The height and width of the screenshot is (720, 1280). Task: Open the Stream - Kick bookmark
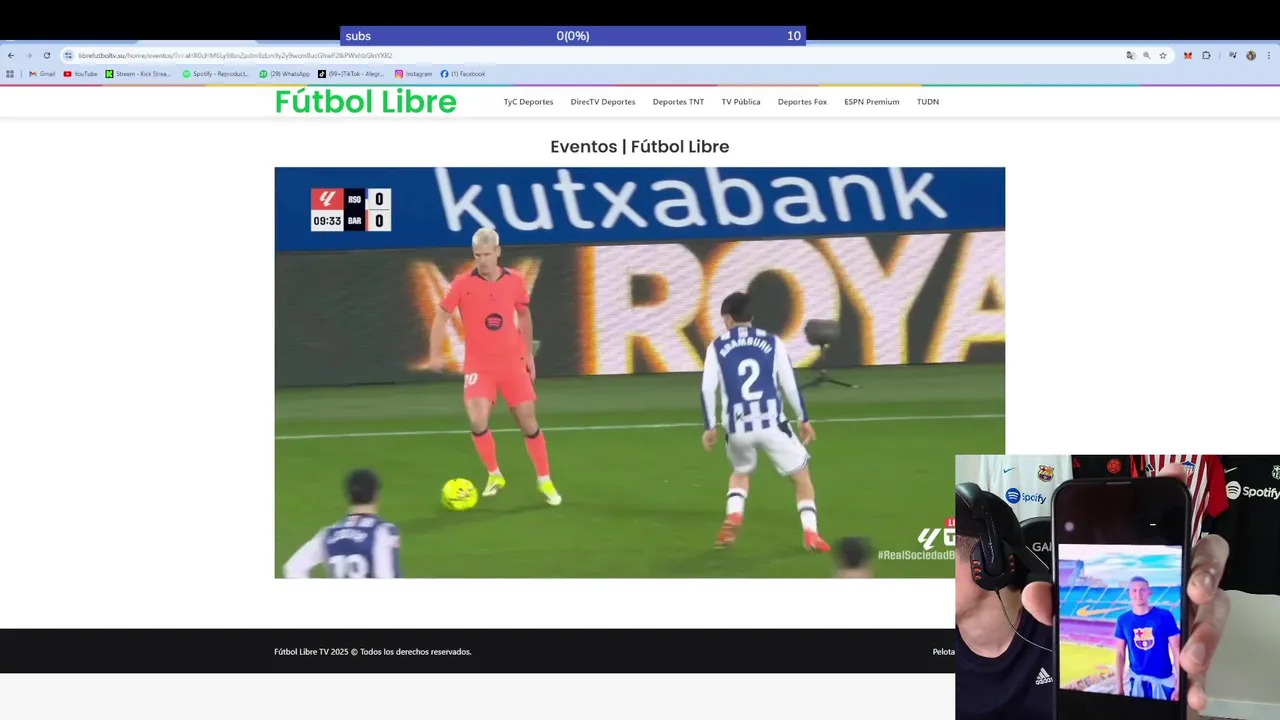pyautogui.click(x=138, y=74)
